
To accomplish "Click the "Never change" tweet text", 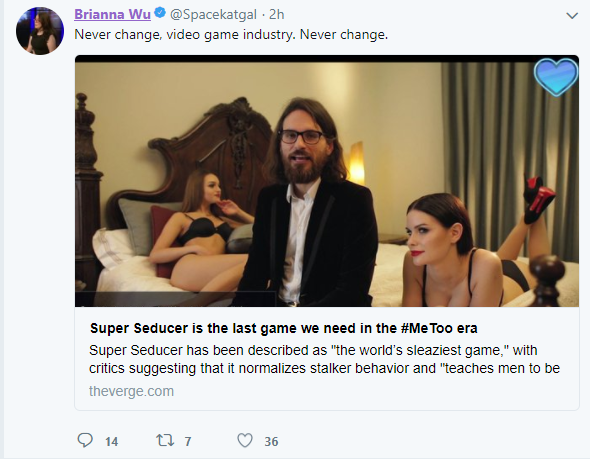I will [x=231, y=35].
